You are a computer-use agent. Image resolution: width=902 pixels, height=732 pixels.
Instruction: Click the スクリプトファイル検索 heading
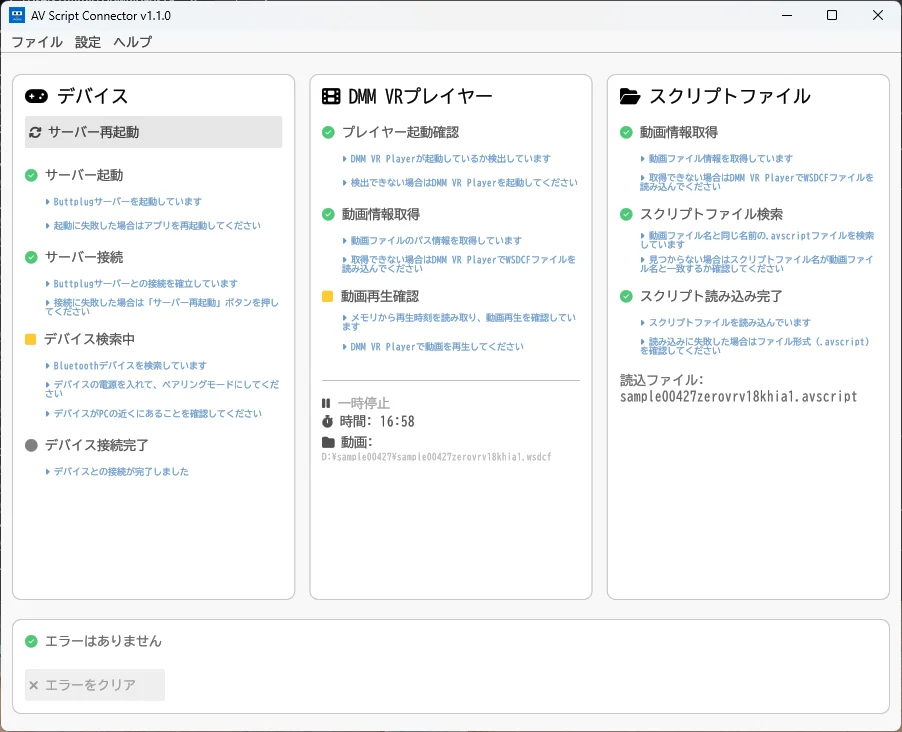tap(711, 214)
